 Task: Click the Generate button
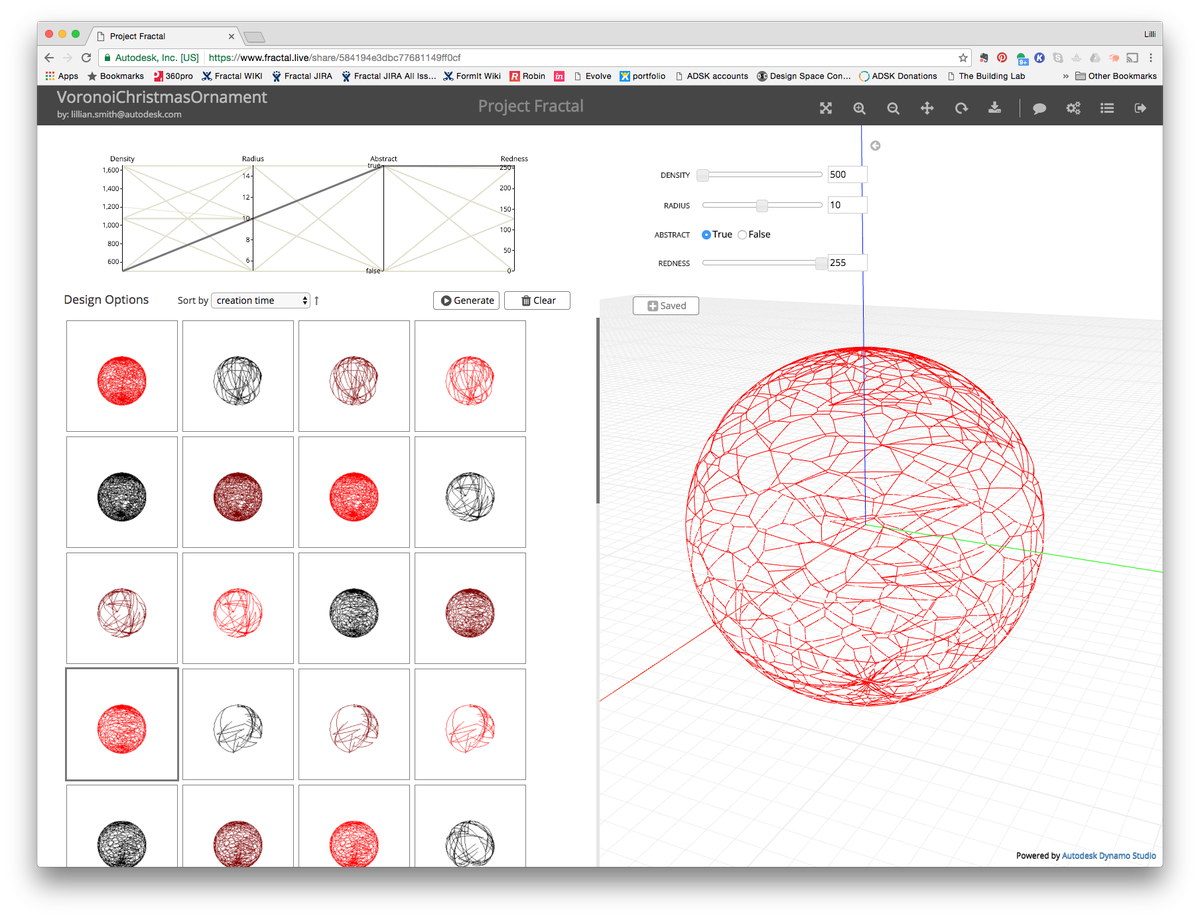coord(468,300)
